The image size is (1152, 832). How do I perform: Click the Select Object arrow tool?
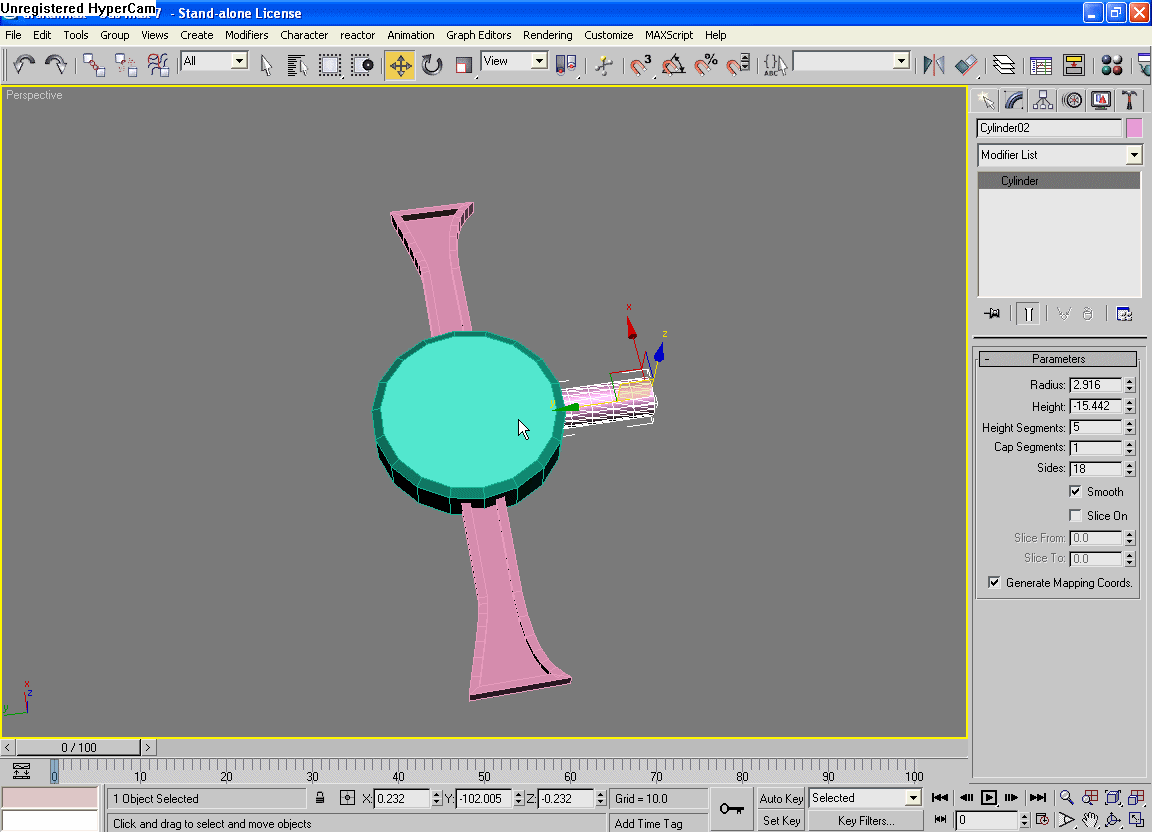266,65
